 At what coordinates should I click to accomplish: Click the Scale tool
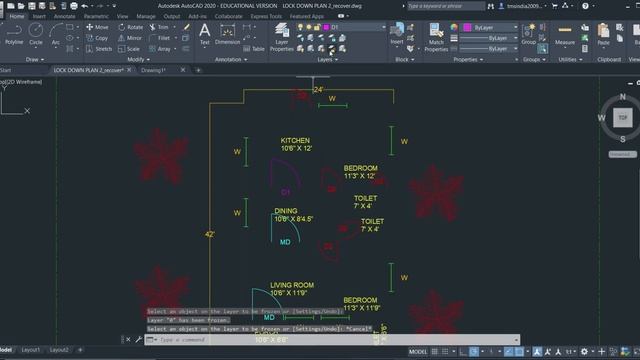(x=129, y=49)
